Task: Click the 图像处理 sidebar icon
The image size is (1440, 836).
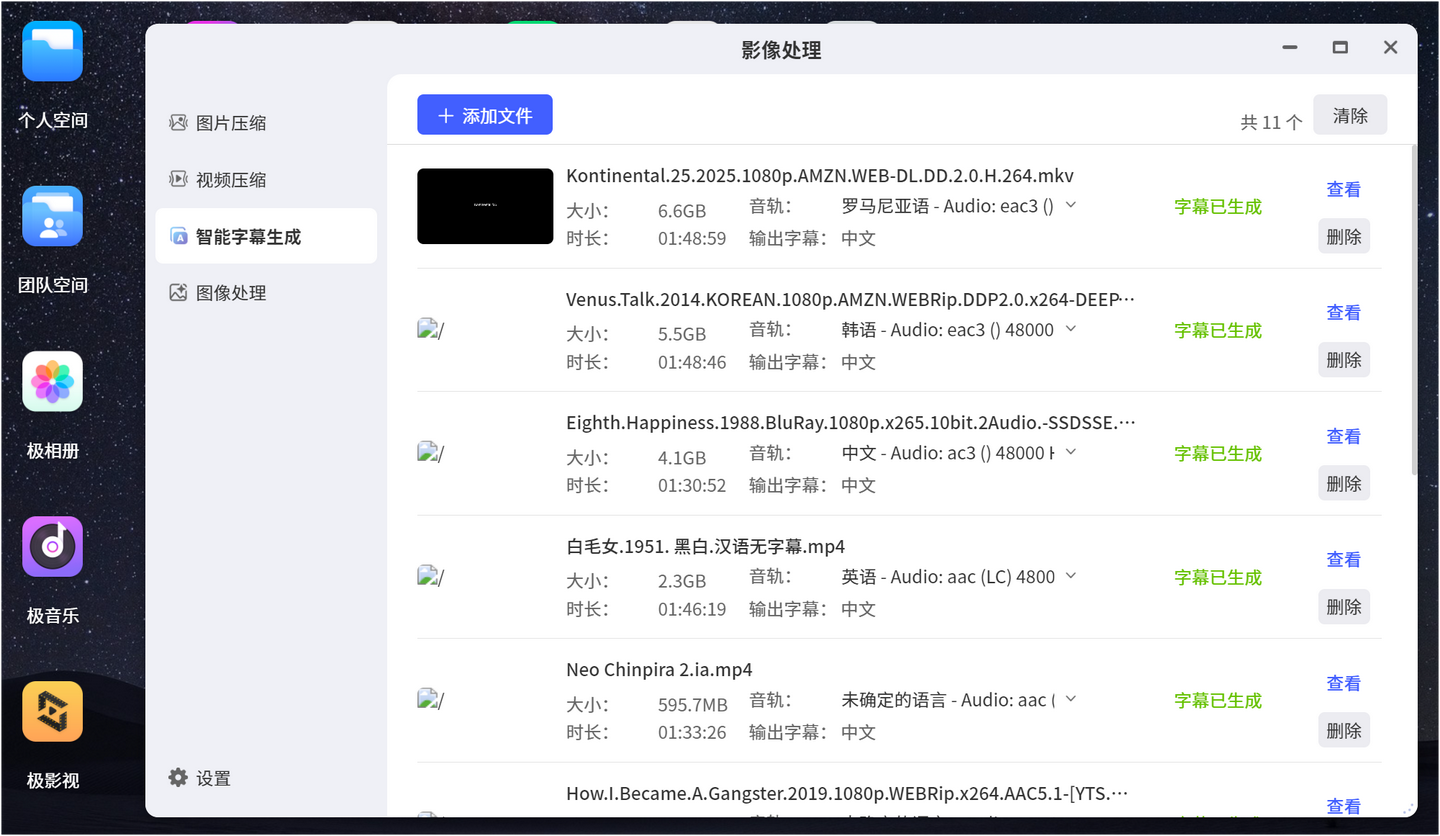Action: click(178, 293)
